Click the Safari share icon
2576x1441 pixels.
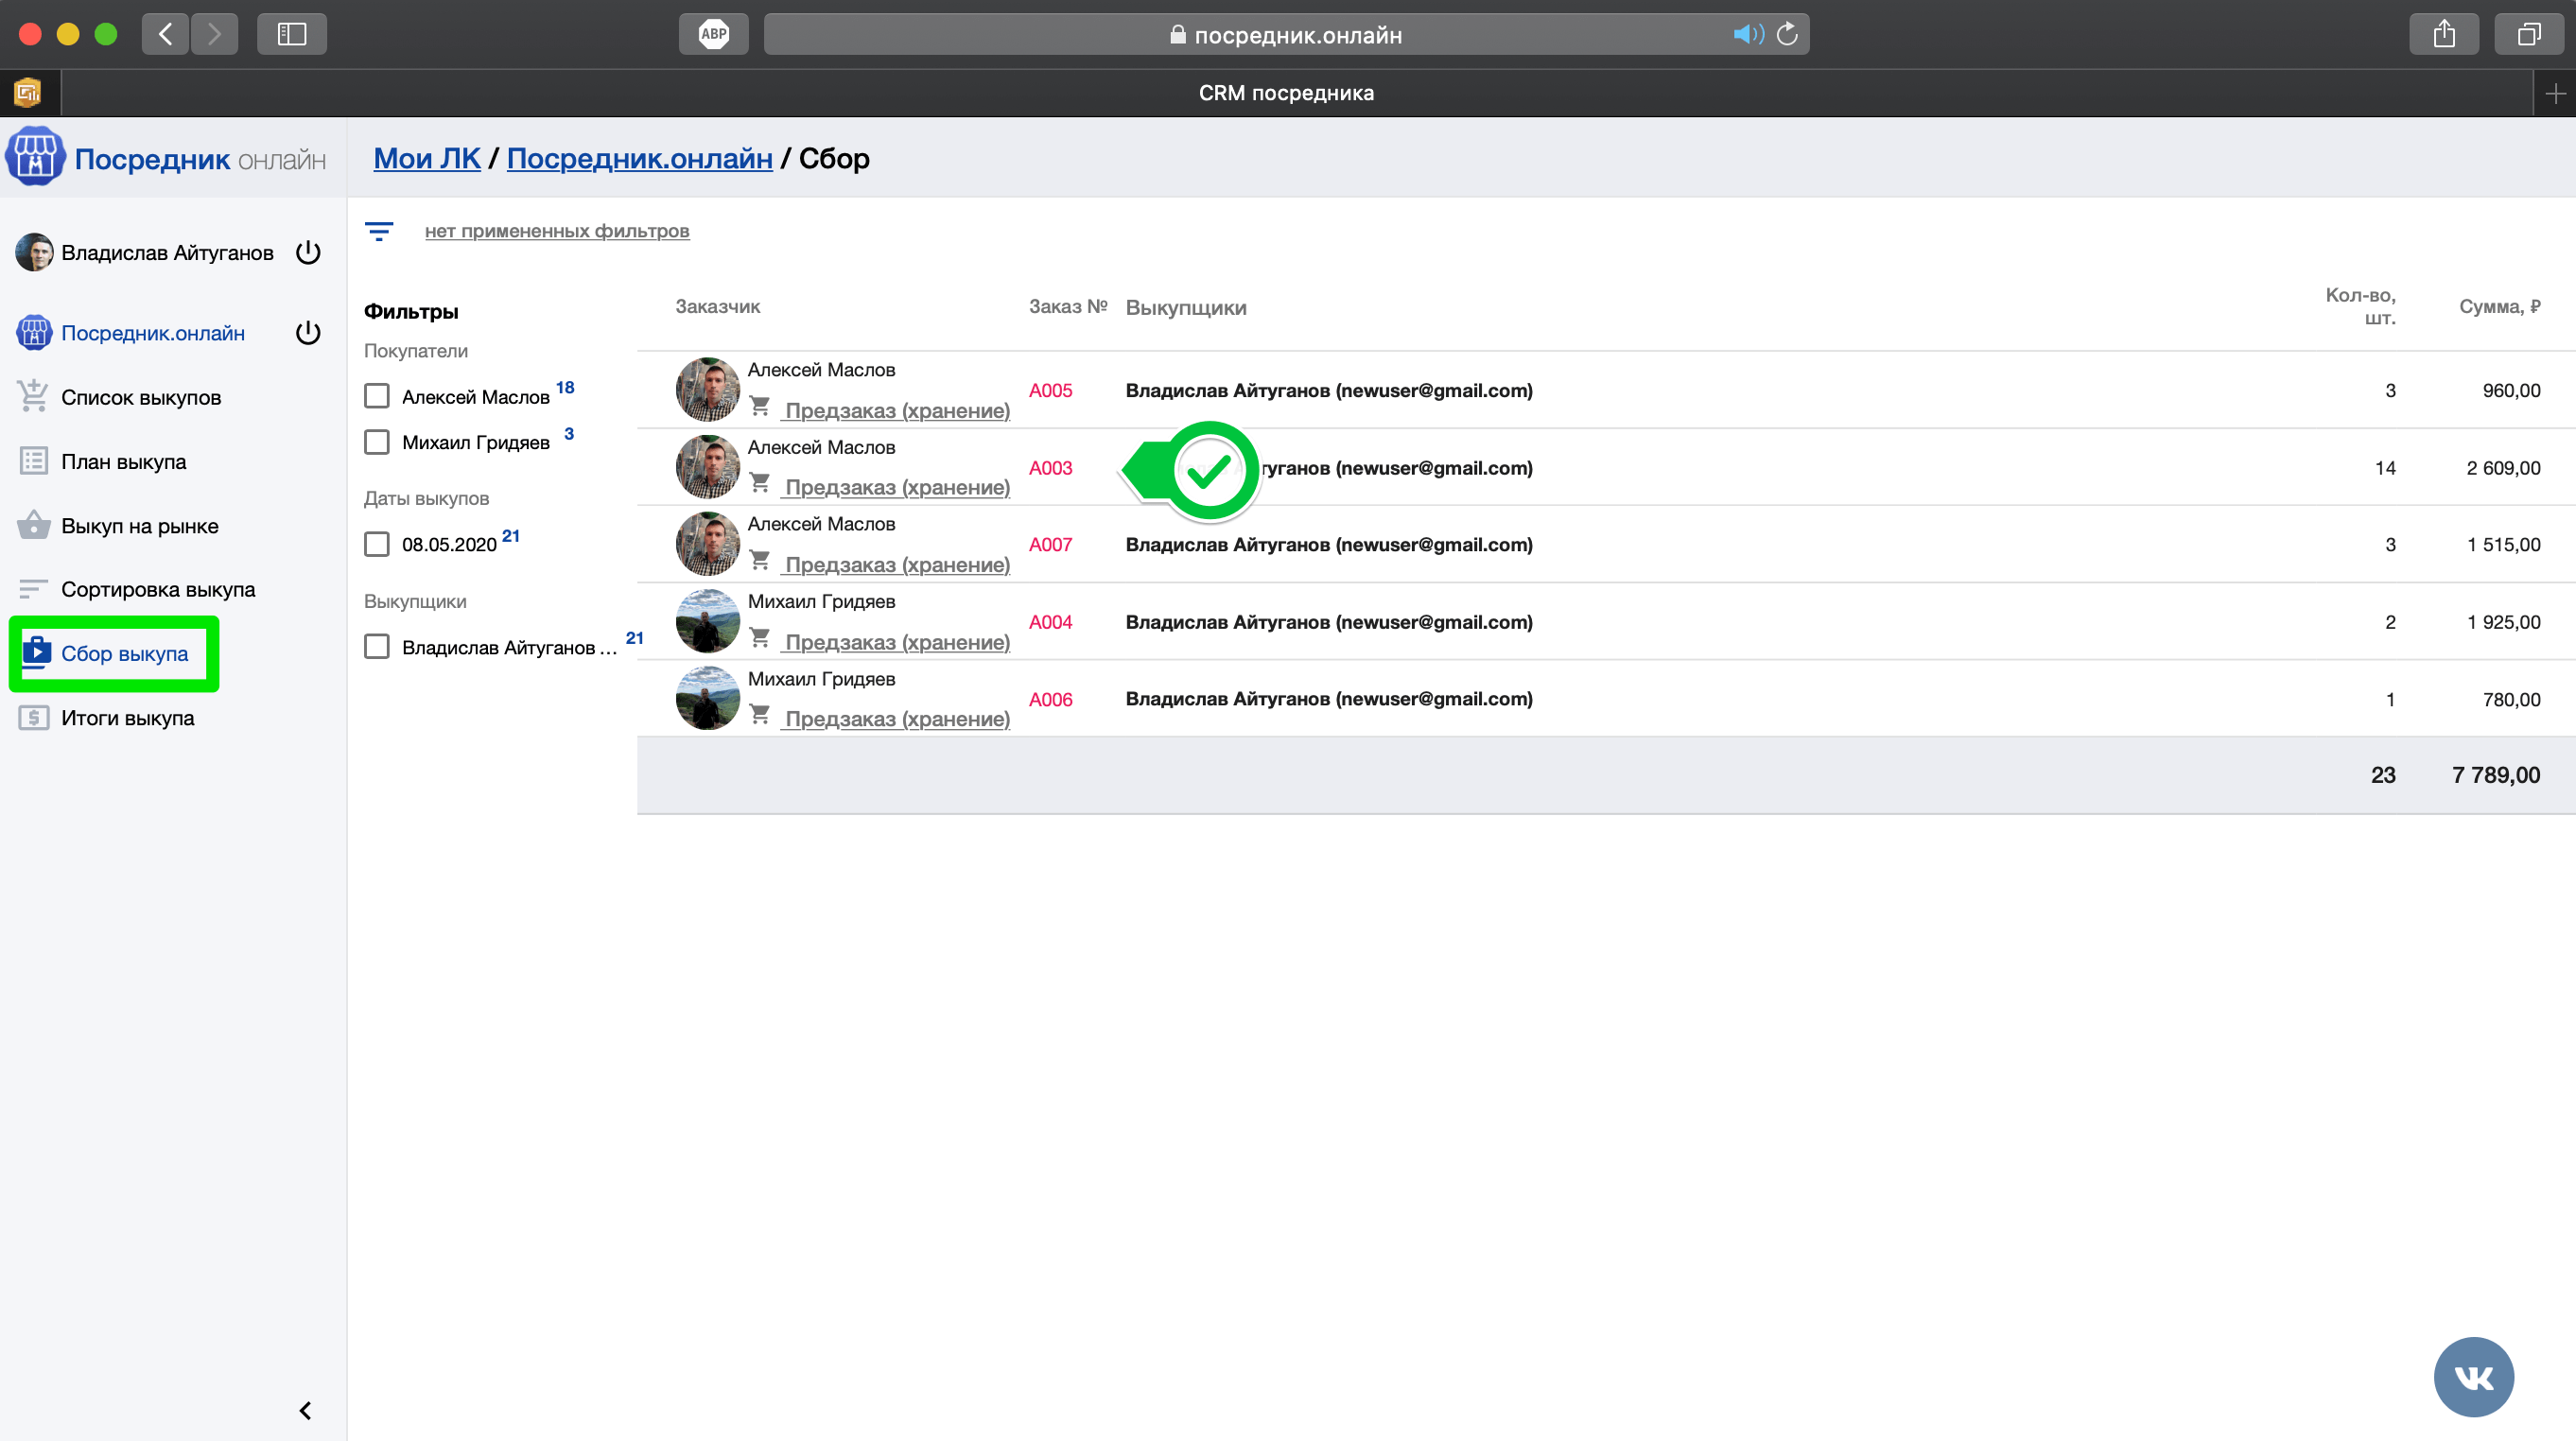pyautogui.click(x=2443, y=34)
